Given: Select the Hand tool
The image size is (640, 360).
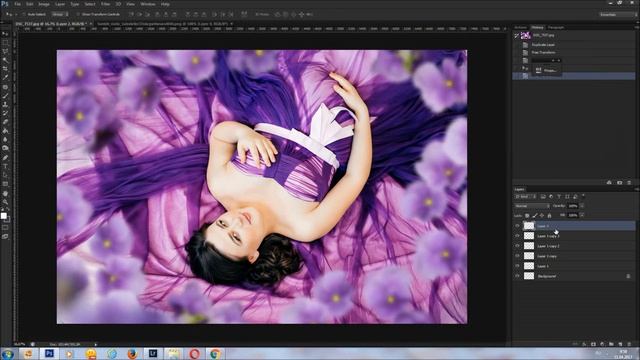Looking at the screenshot, I should click(x=5, y=193).
